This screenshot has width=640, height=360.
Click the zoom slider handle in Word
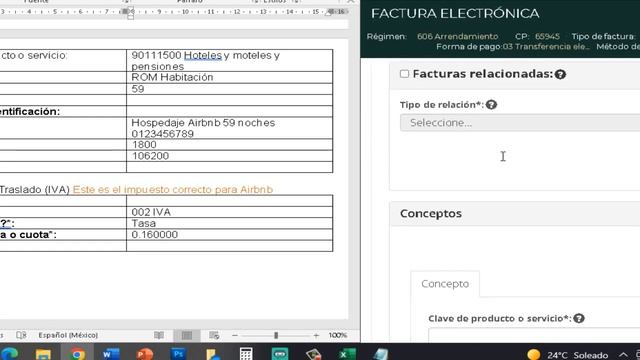(276, 336)
